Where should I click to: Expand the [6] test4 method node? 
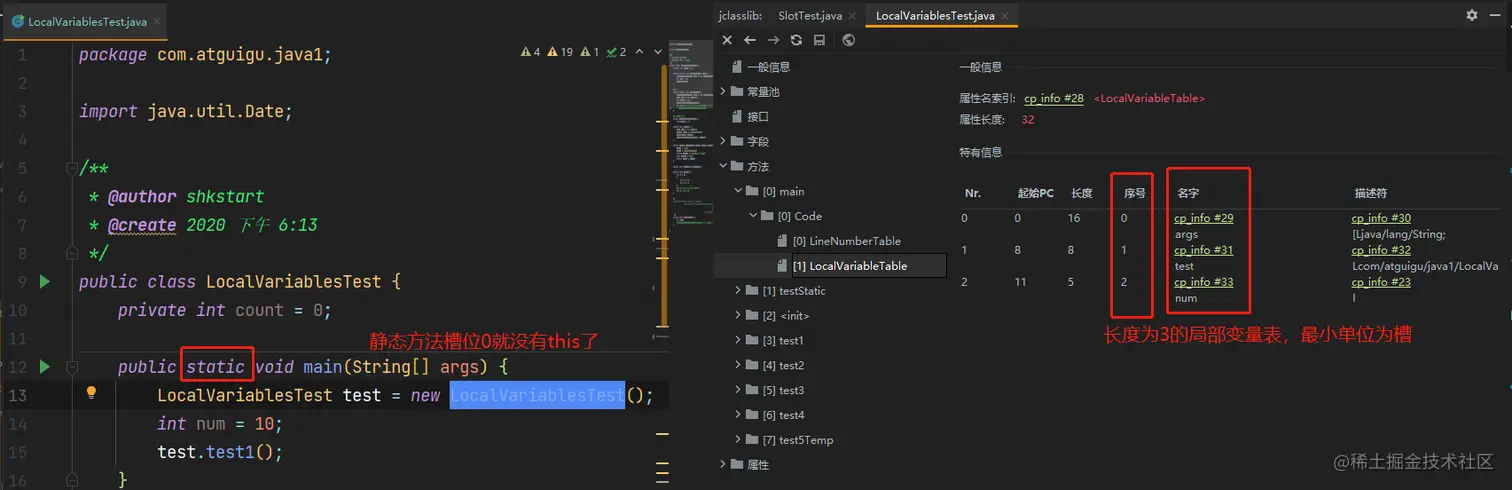738,415
